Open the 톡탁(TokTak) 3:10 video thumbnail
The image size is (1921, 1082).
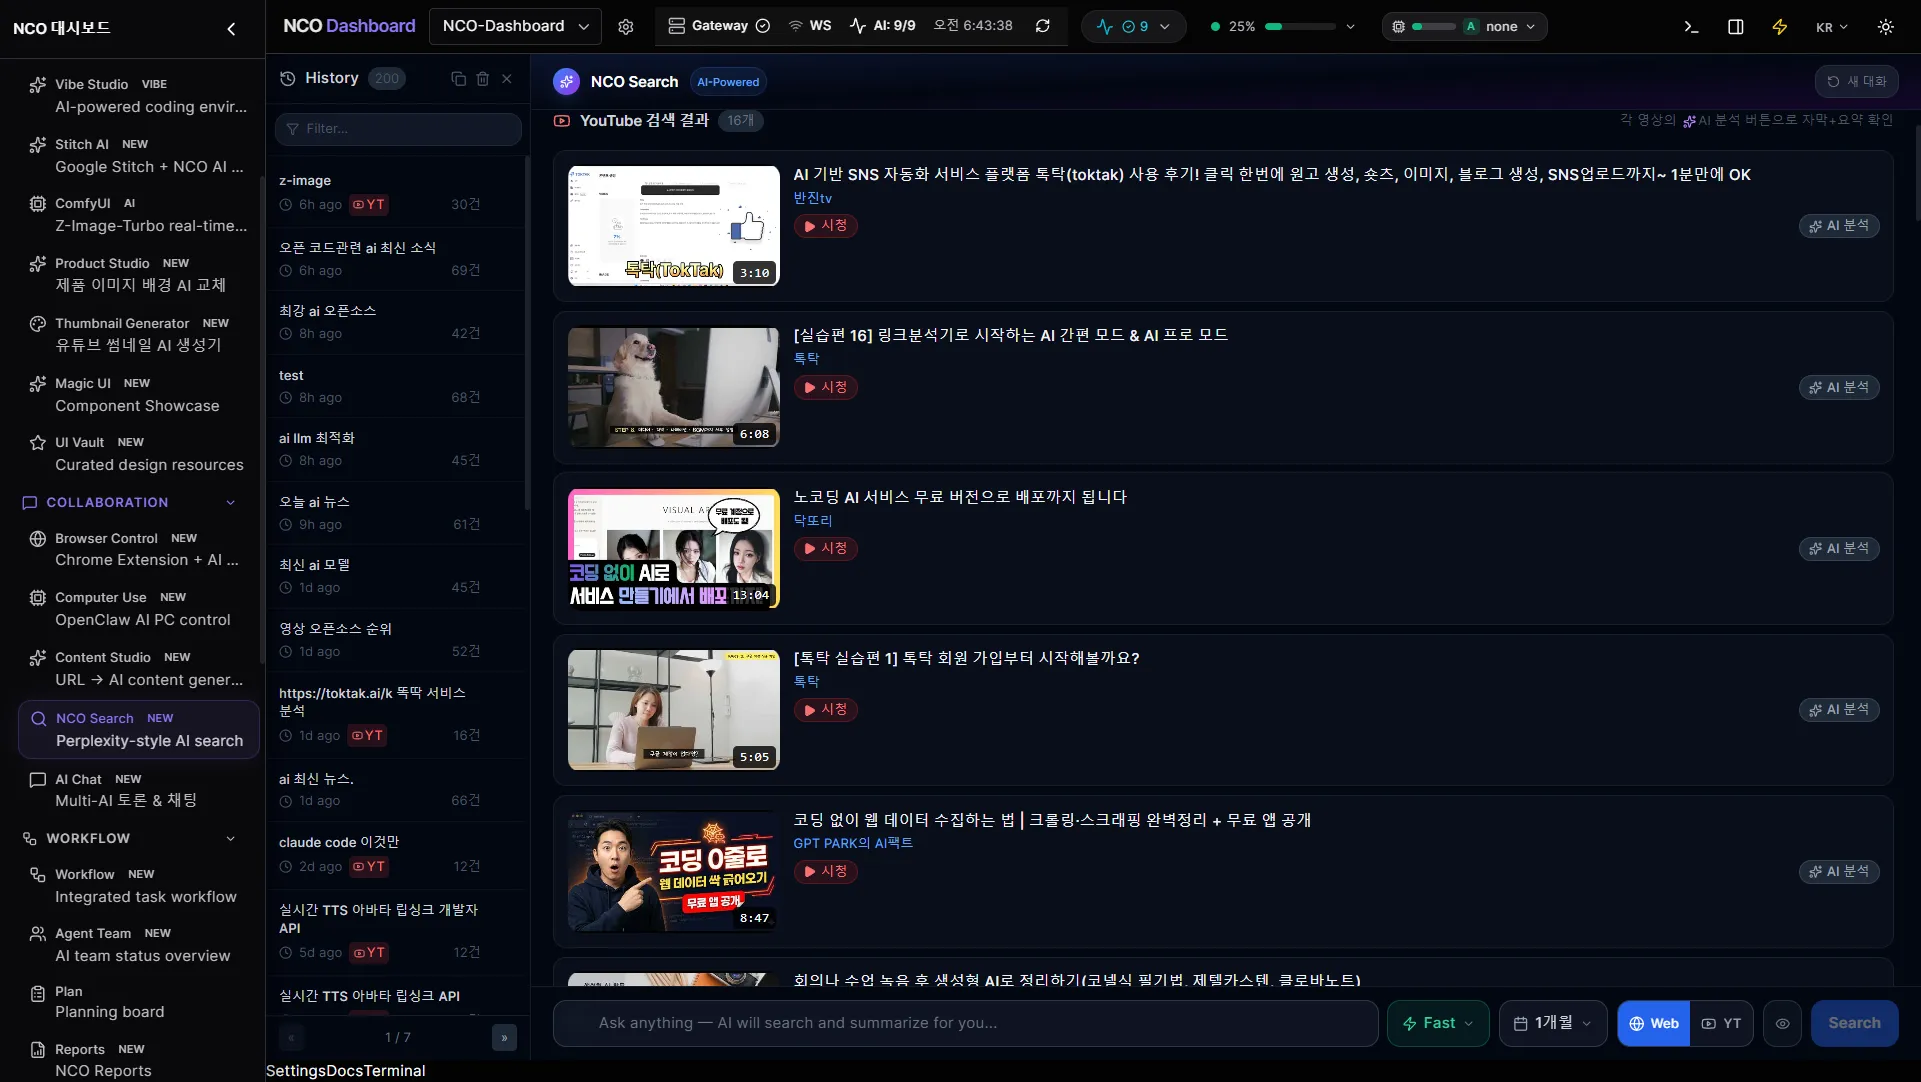point(674,226)
